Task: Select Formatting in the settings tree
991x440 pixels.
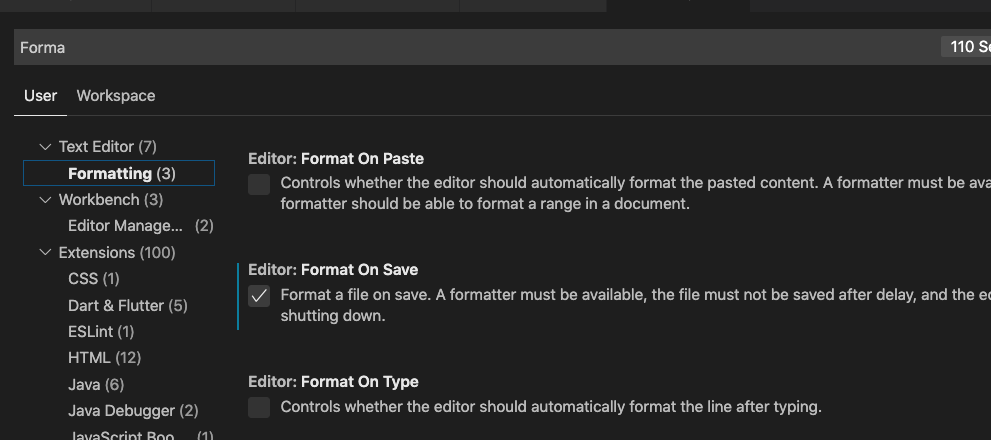Action: [121, 174]
